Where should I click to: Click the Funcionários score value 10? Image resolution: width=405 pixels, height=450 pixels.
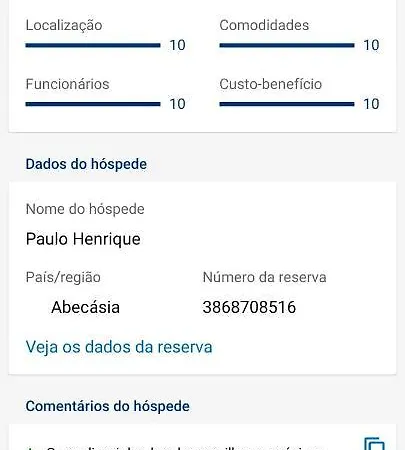177,104
